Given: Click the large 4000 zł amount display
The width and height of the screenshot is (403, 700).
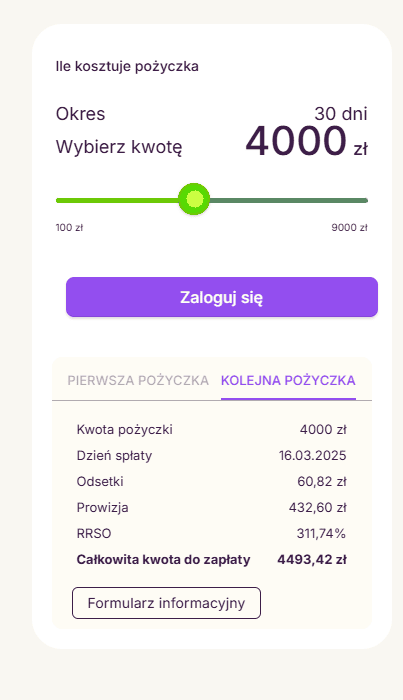Looking at the screenshot, I should pos(307,142).
